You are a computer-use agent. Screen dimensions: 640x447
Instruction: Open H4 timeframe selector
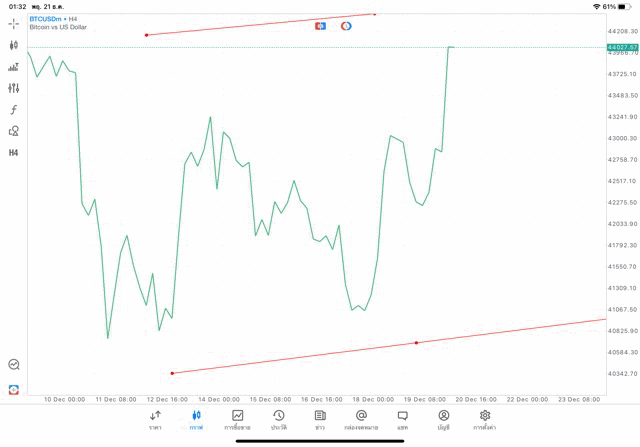coord(14,153)
